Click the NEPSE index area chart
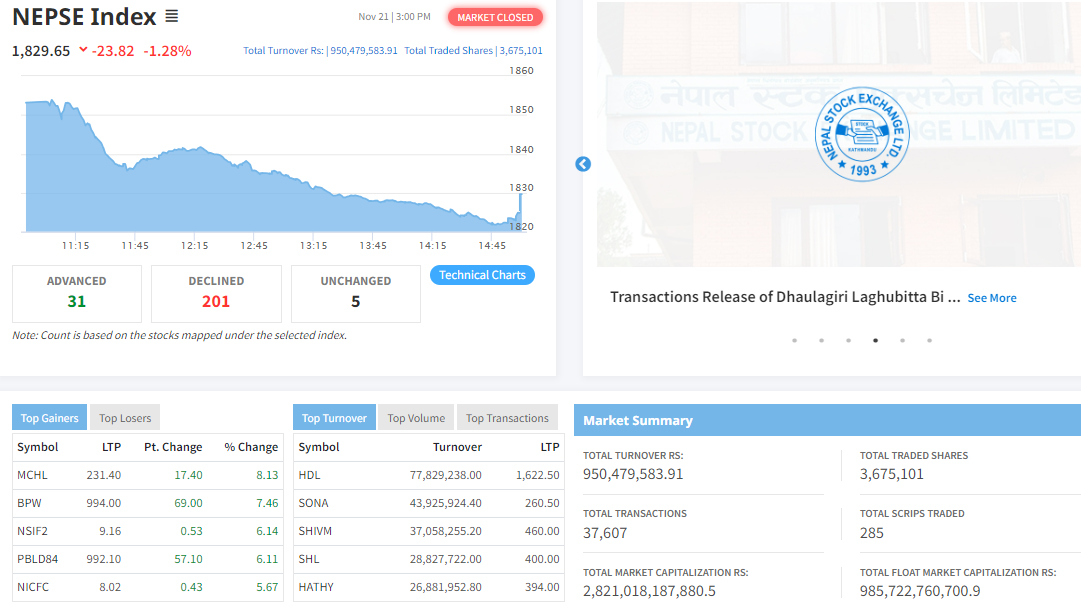The height and width of the screenshot is (611, 1081). (274, 166)
